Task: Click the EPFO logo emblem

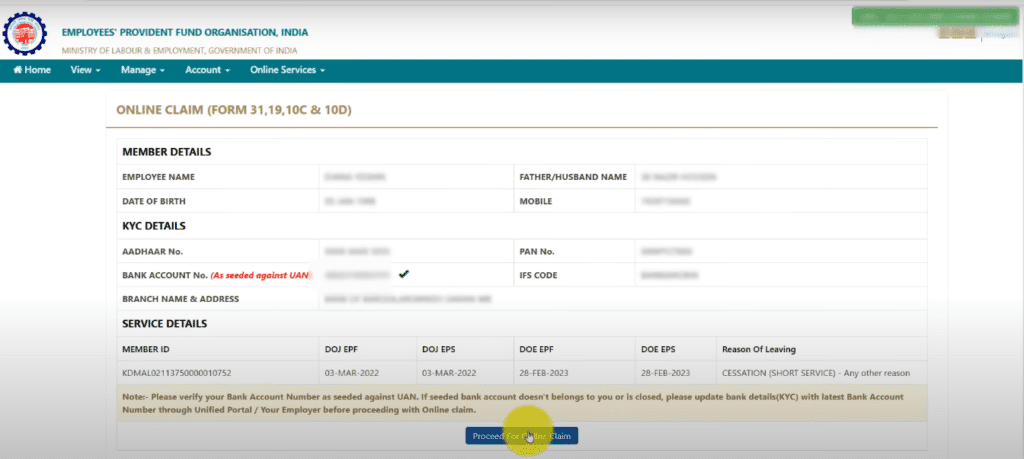Action: pyautogui.click(x=25, y=33)
